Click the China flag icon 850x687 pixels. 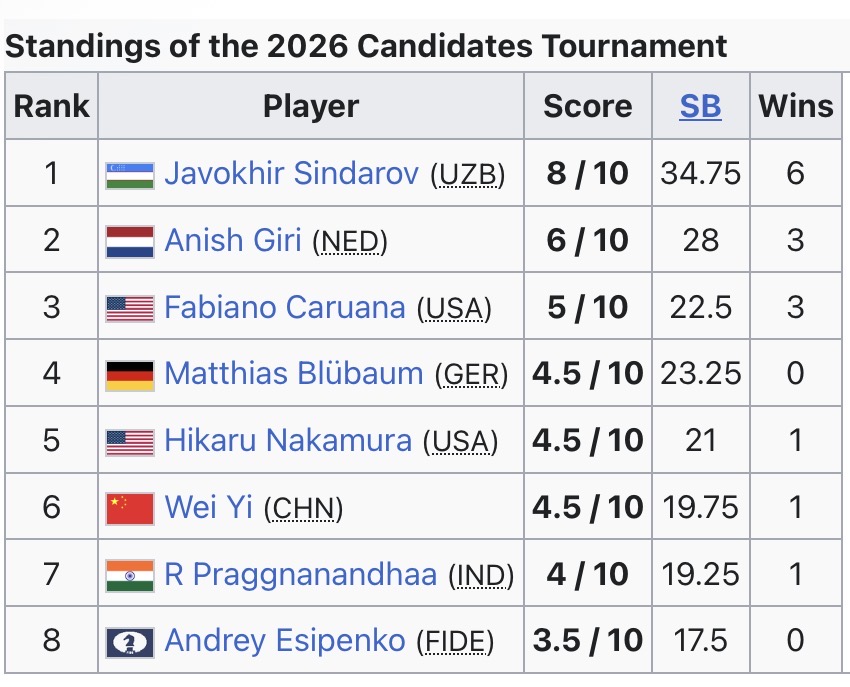click(130, 508)
